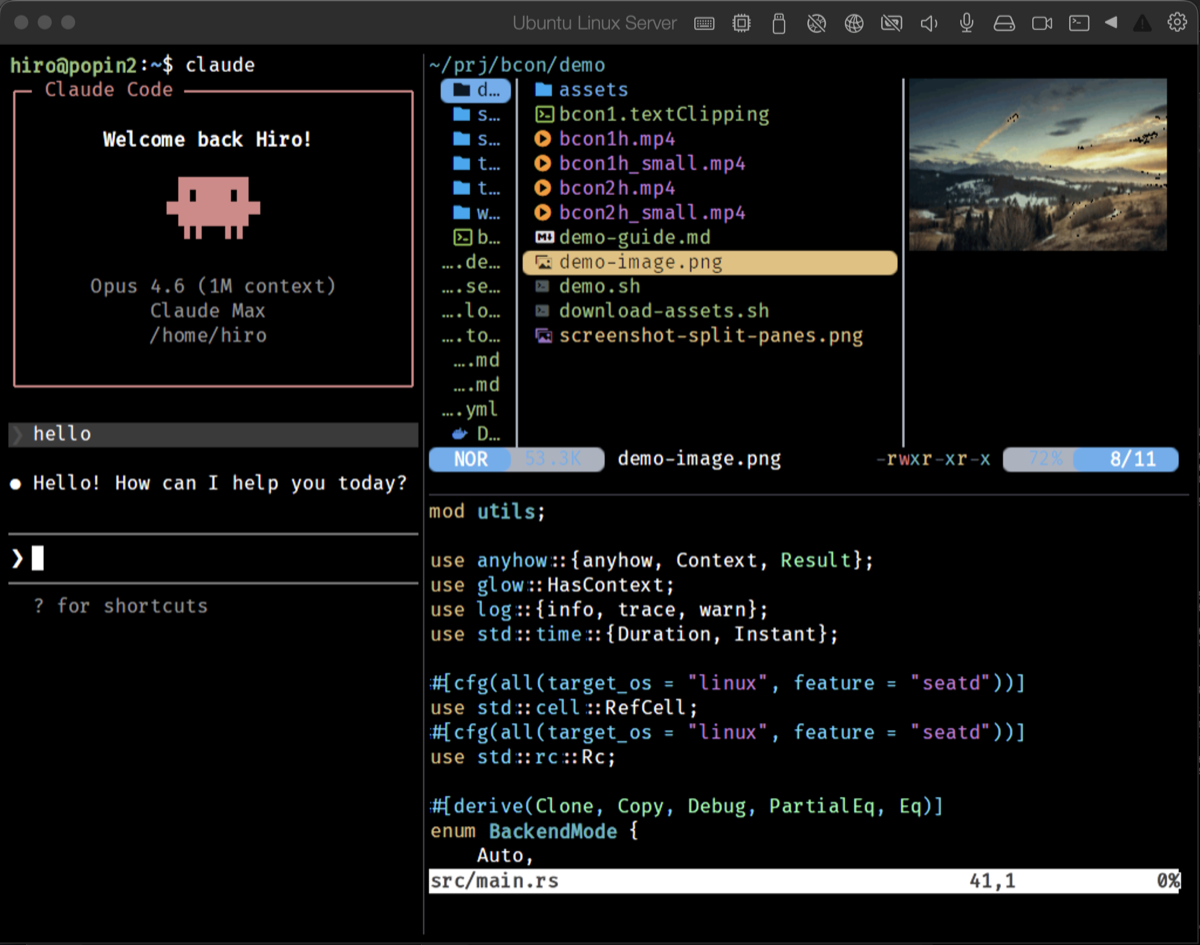Select bcon2h_small.mp4 in file list

tap(640, 212)
